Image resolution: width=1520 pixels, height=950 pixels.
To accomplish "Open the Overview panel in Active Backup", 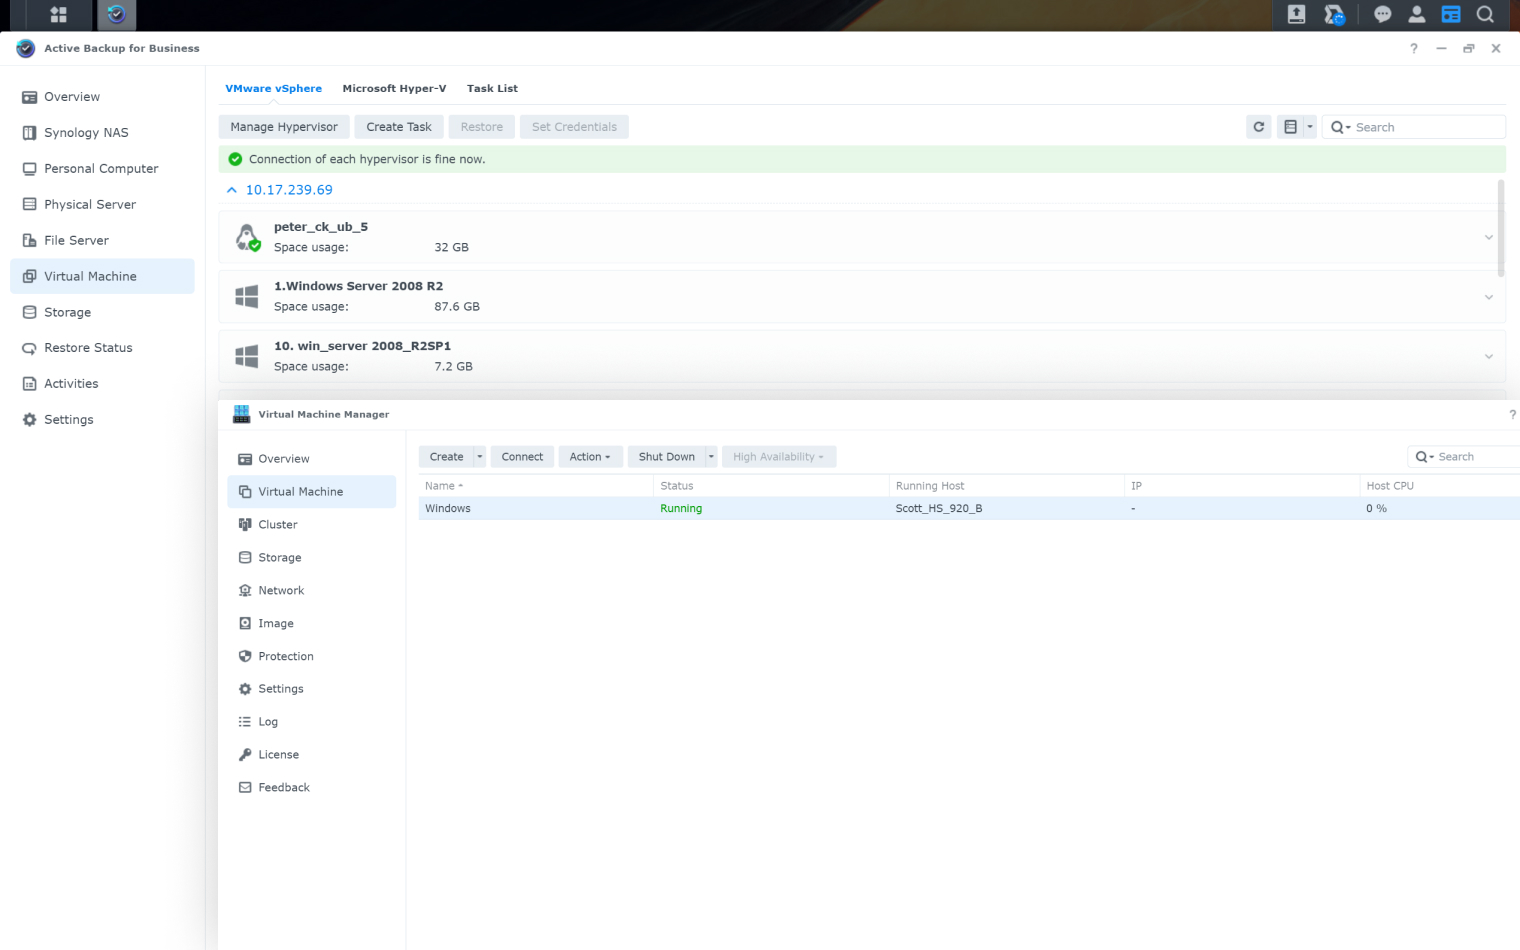I will [72, 96].
